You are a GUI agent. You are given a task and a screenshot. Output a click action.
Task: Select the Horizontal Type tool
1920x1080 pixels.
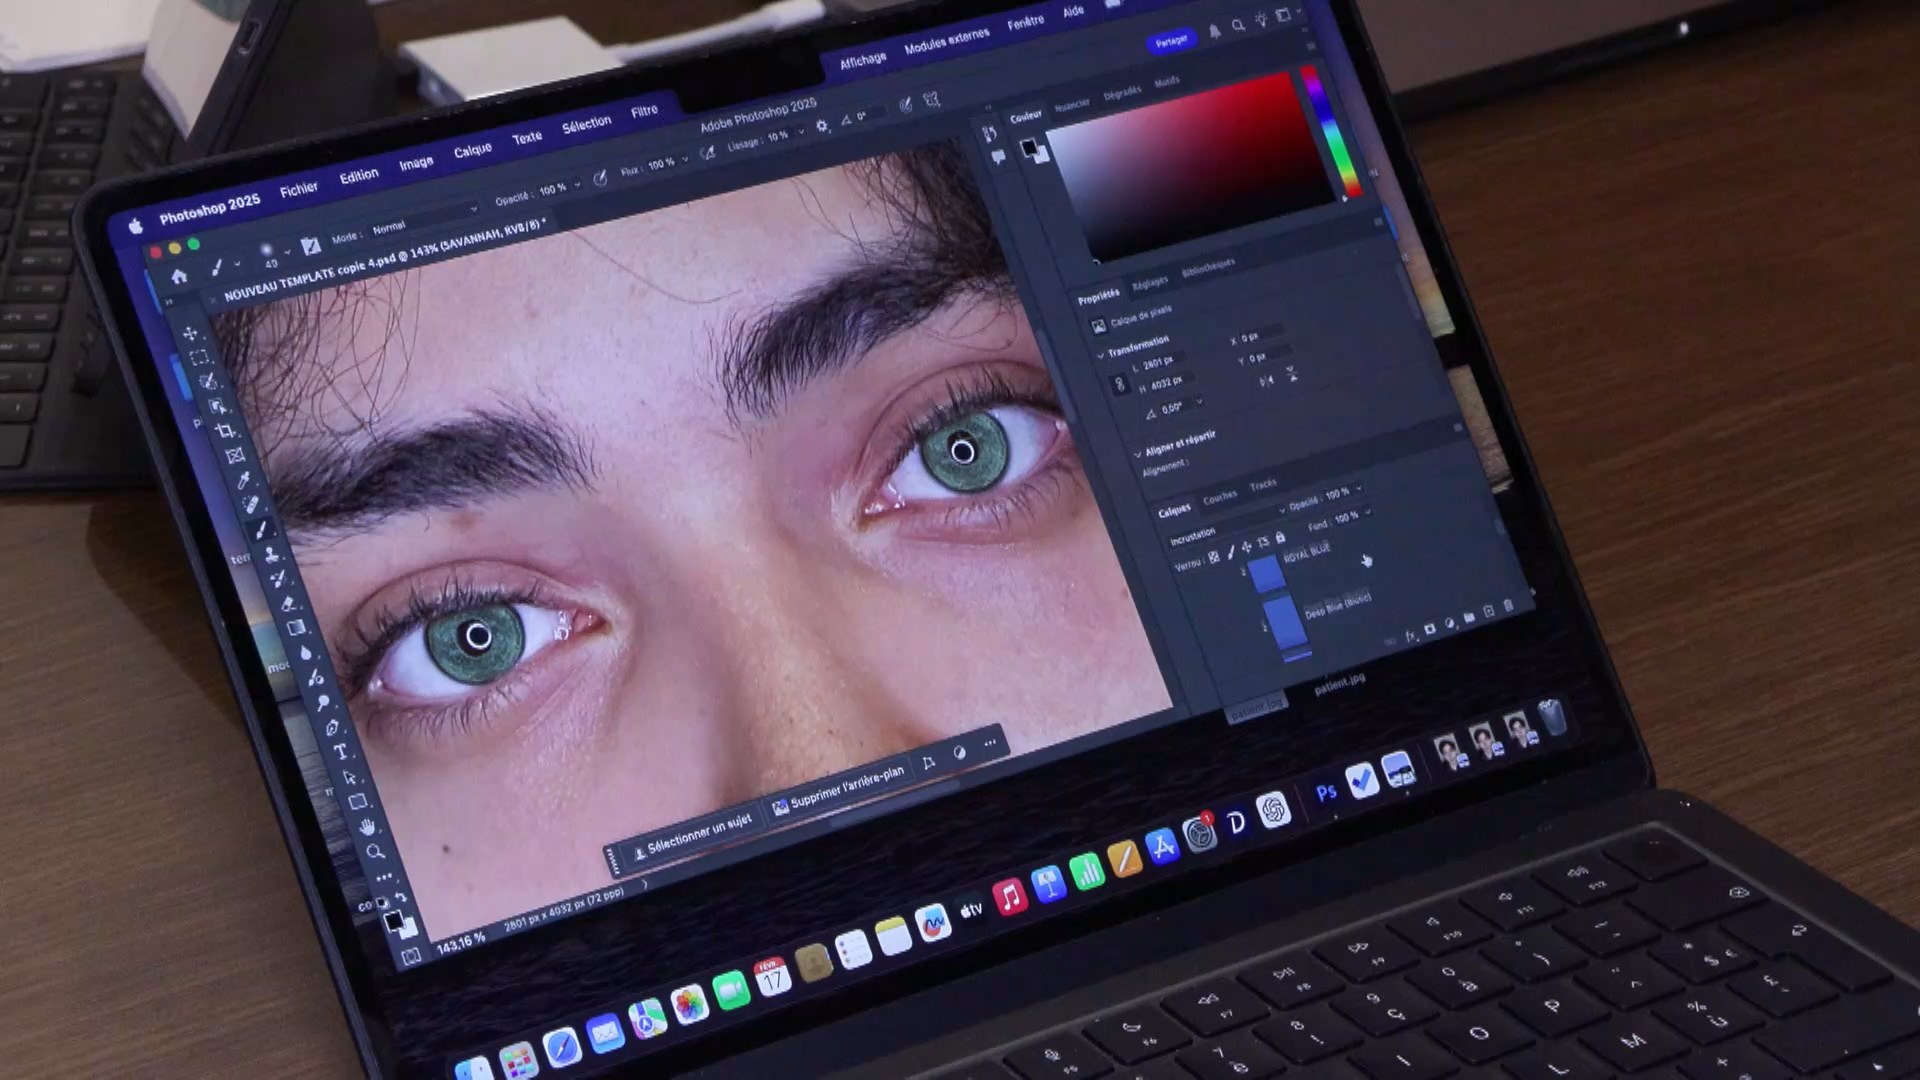[x=340, y=752]
